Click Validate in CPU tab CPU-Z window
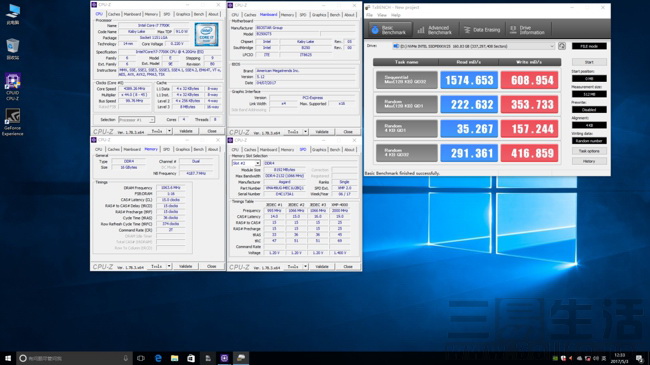This screenshot has height=365, width=650. point(186,131)
